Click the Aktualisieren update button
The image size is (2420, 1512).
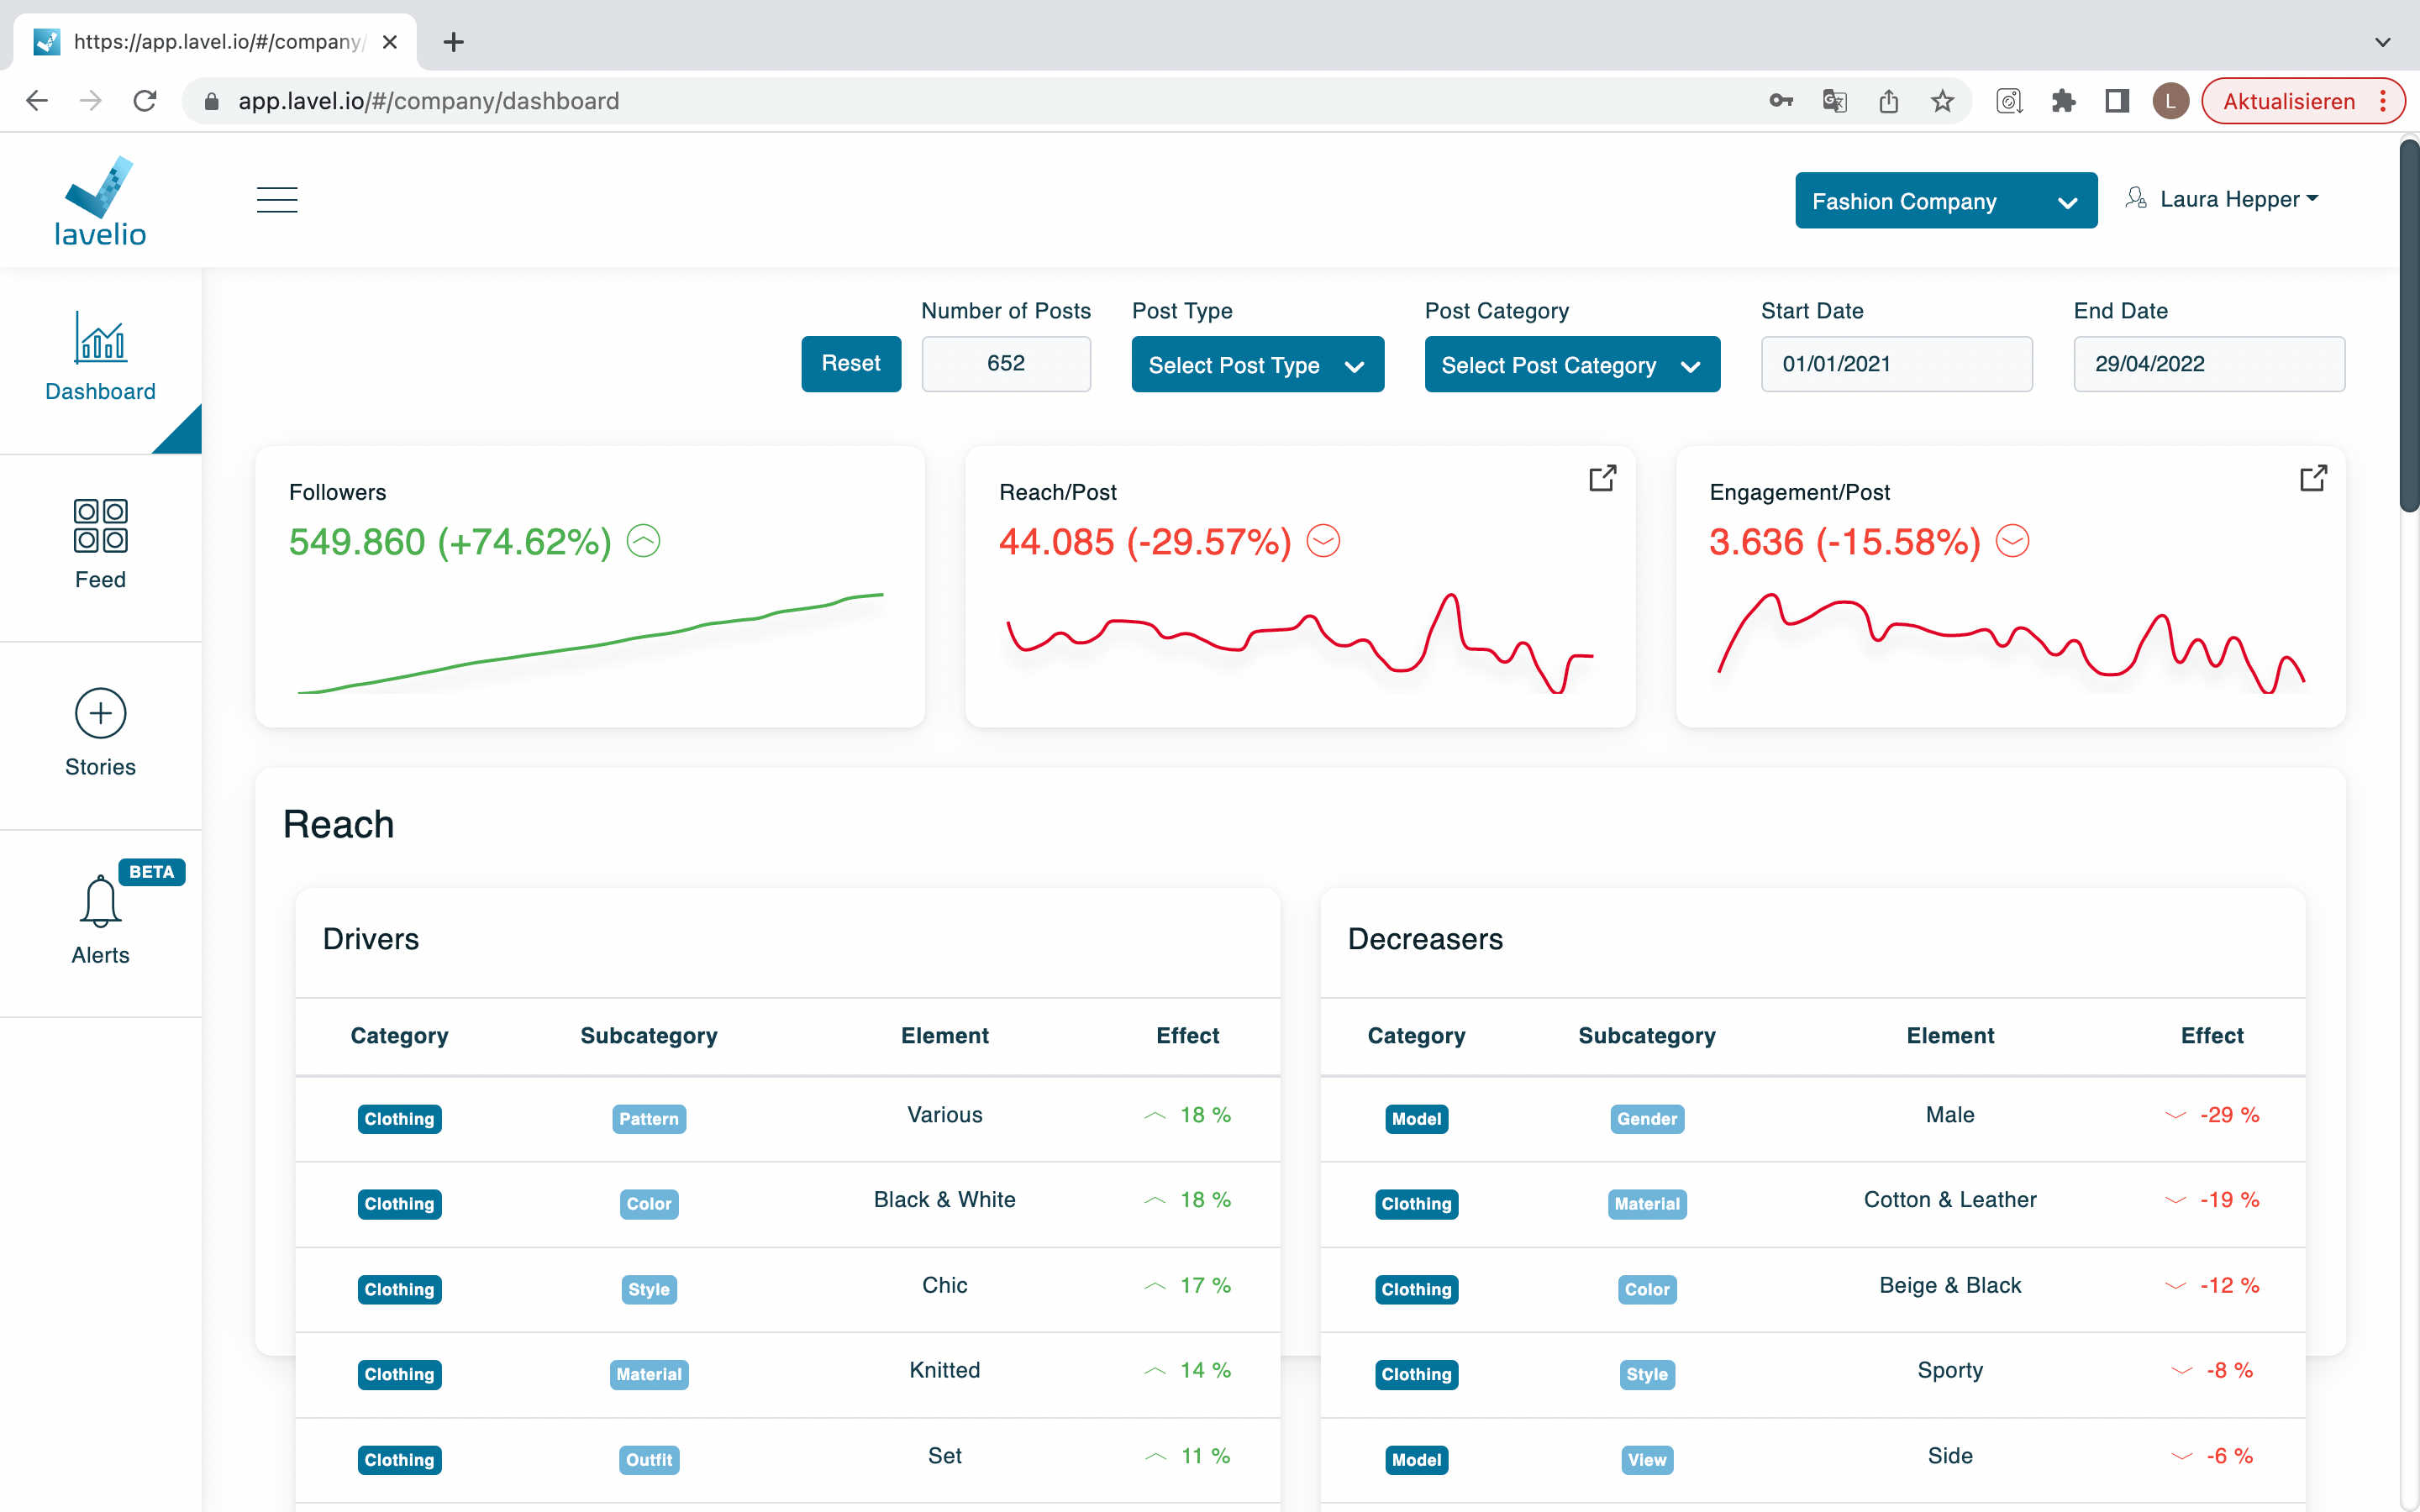[2288, 101]
